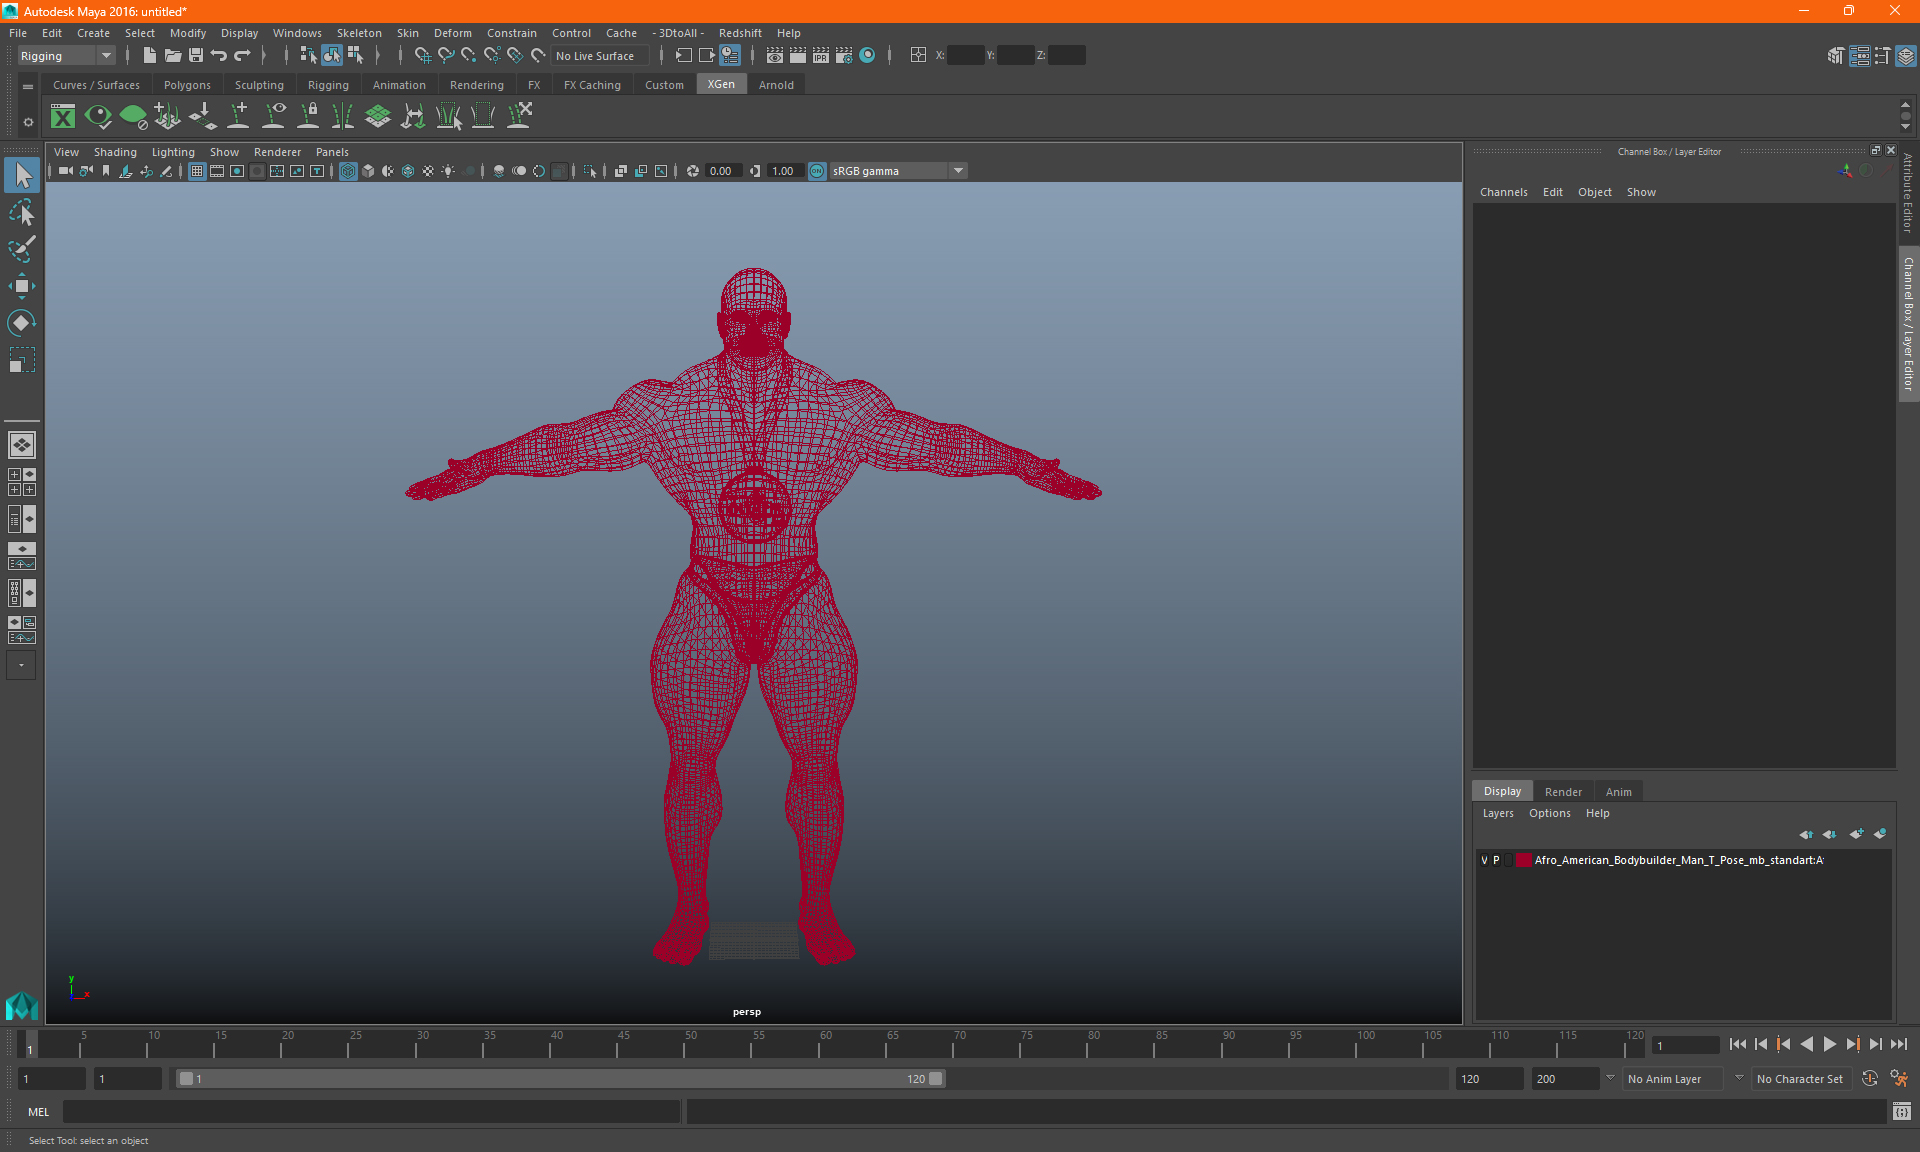Click the XGen tab
Viewport: 1920px width, 1152px height.
720,85
